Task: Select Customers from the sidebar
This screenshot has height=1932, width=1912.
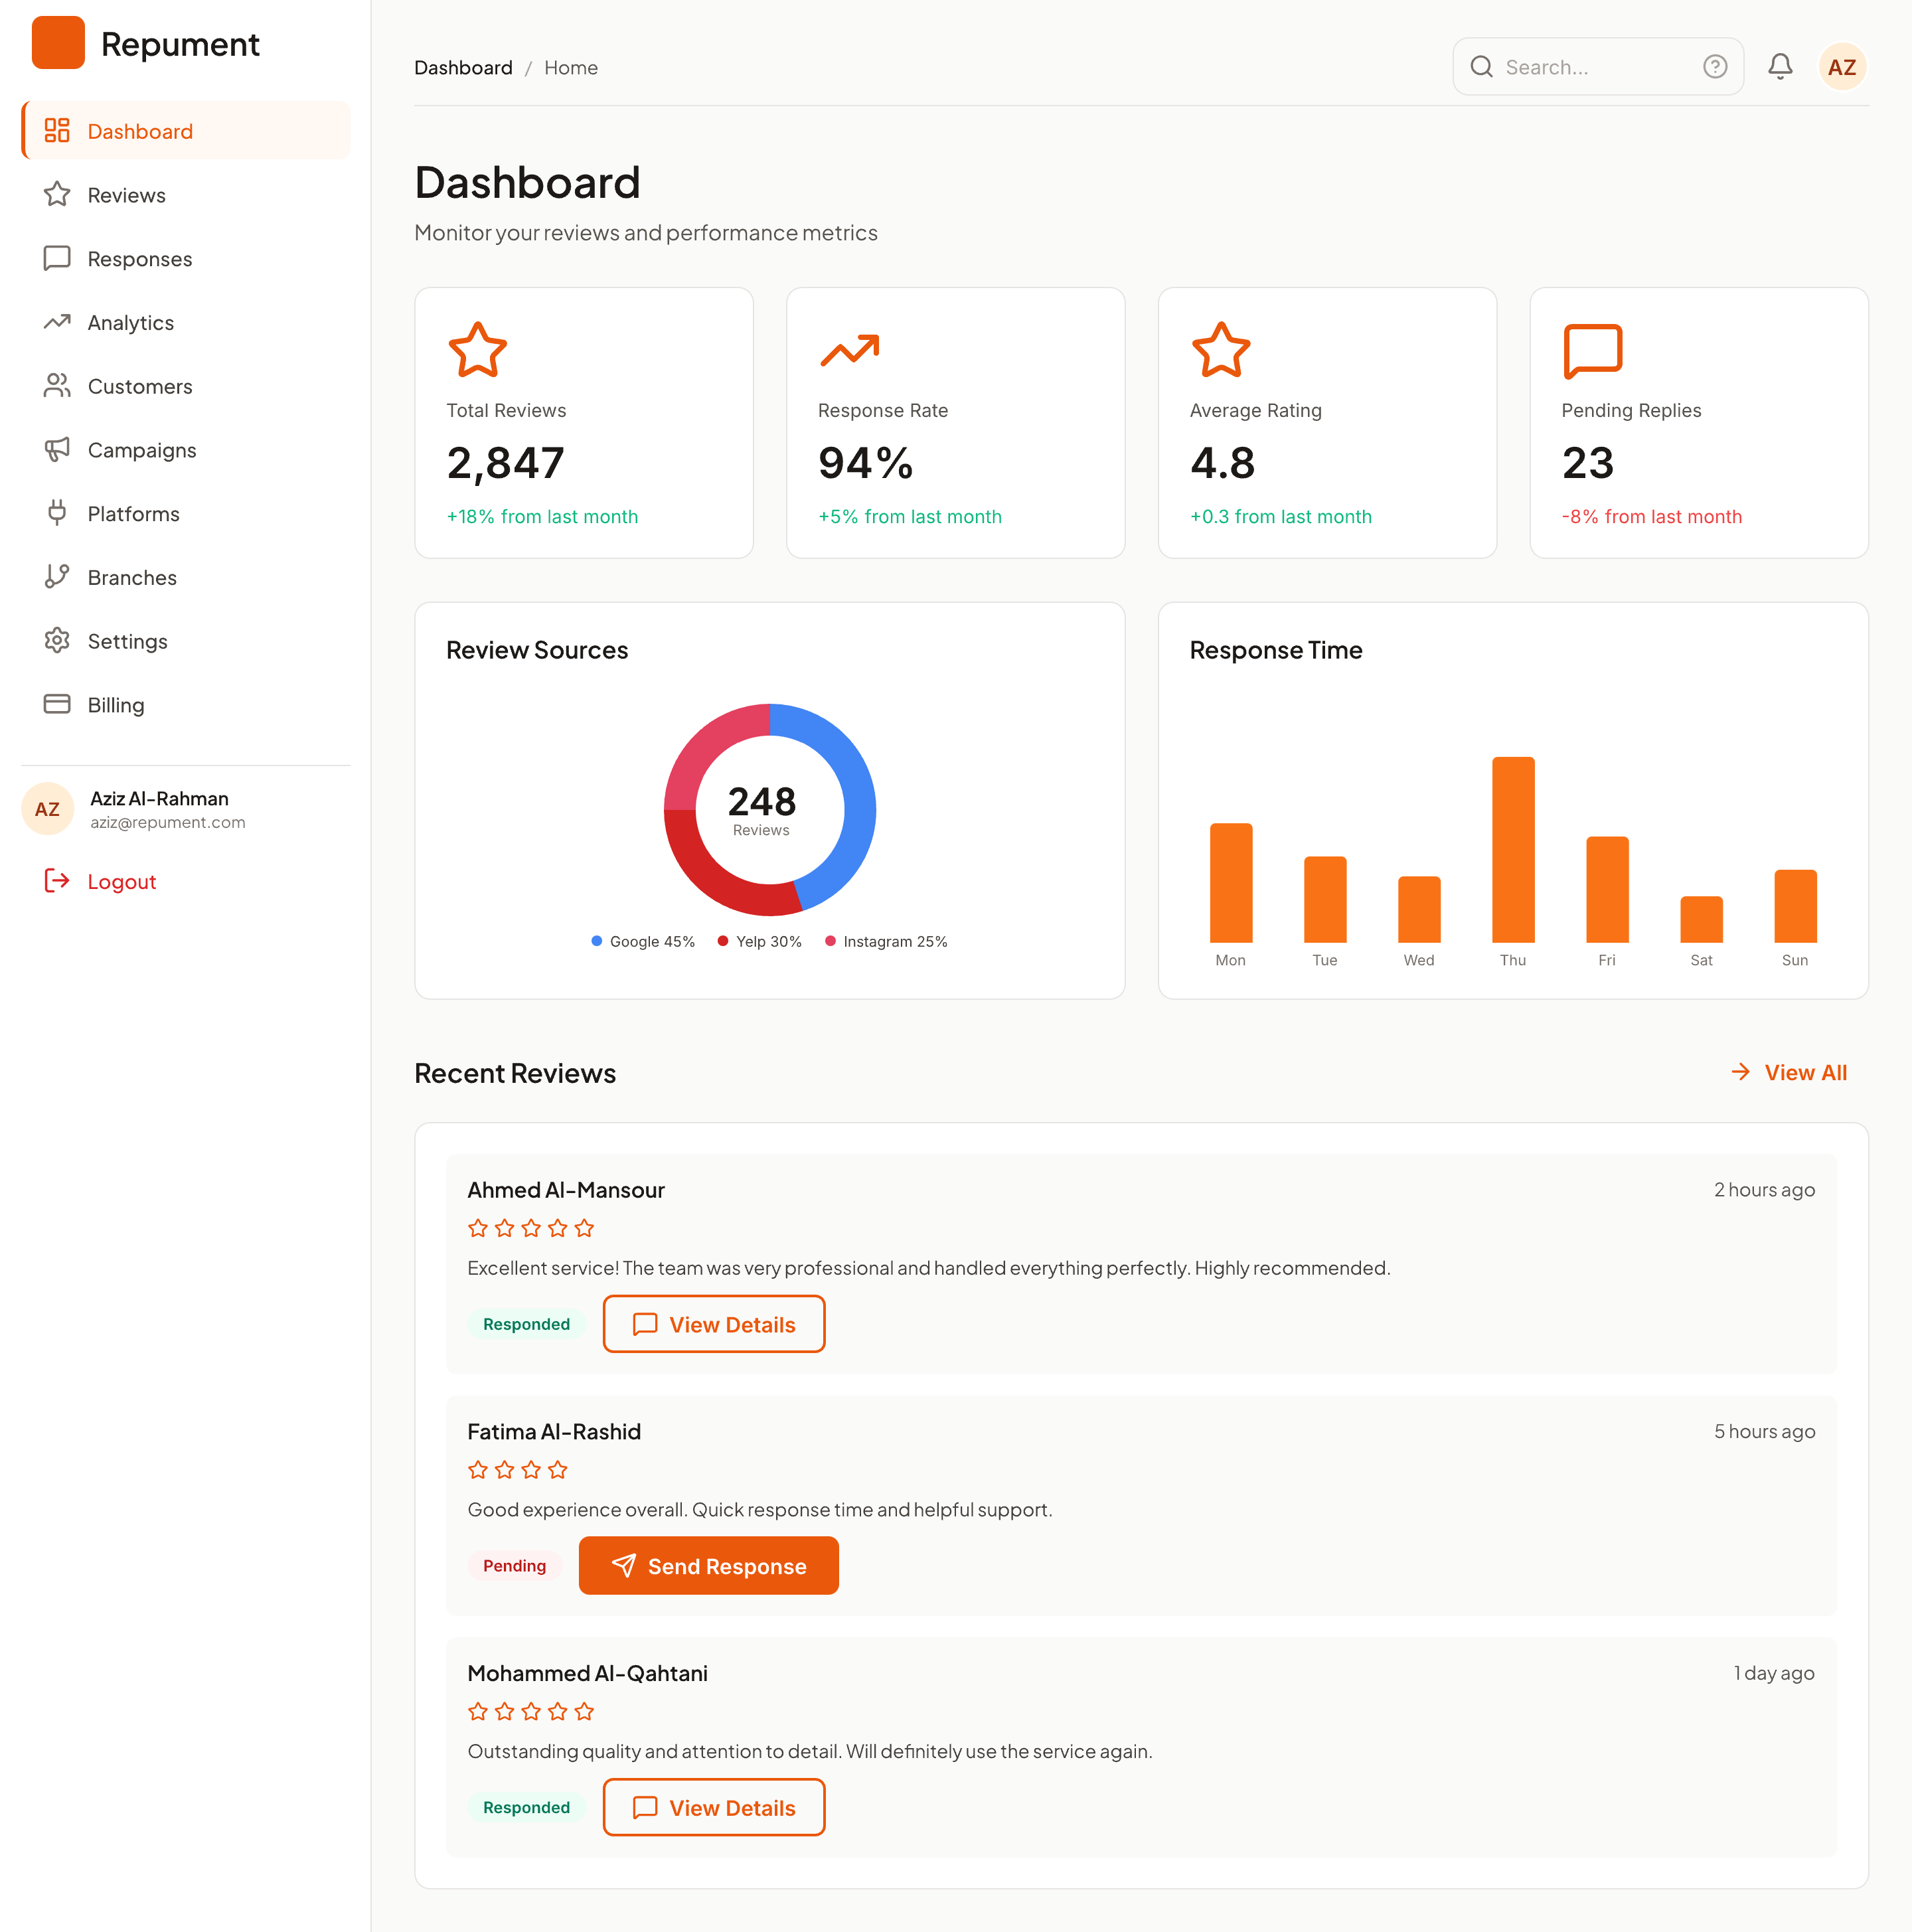Action: point(186,386)
